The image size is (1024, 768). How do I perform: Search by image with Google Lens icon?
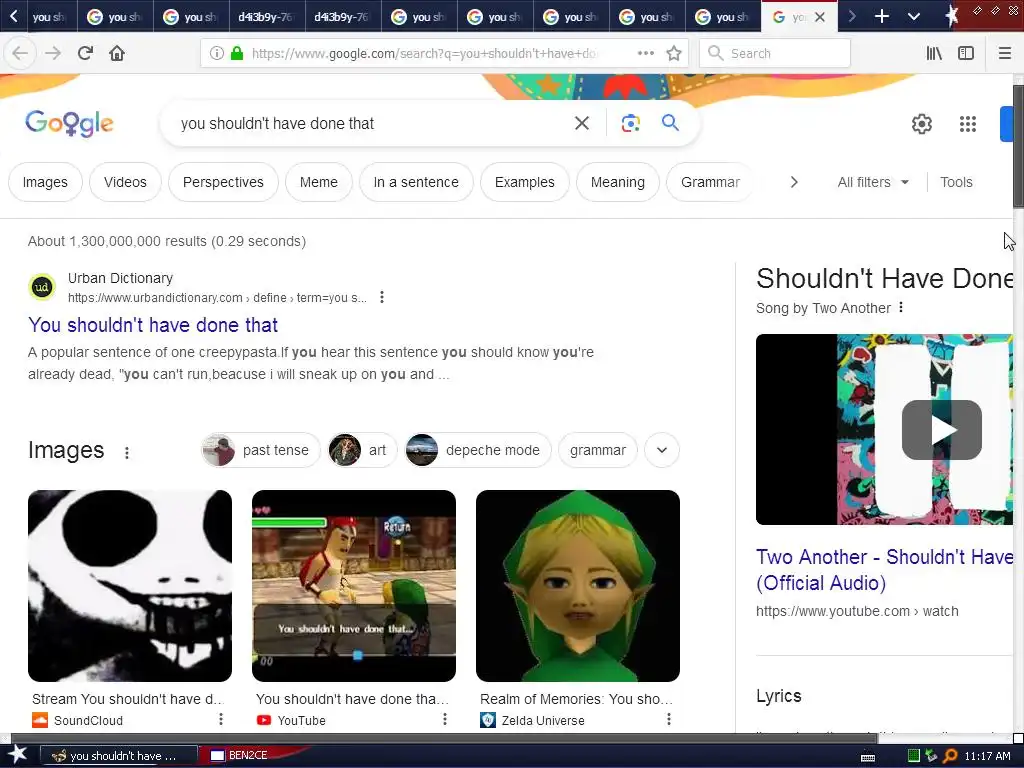coord(630,123)
